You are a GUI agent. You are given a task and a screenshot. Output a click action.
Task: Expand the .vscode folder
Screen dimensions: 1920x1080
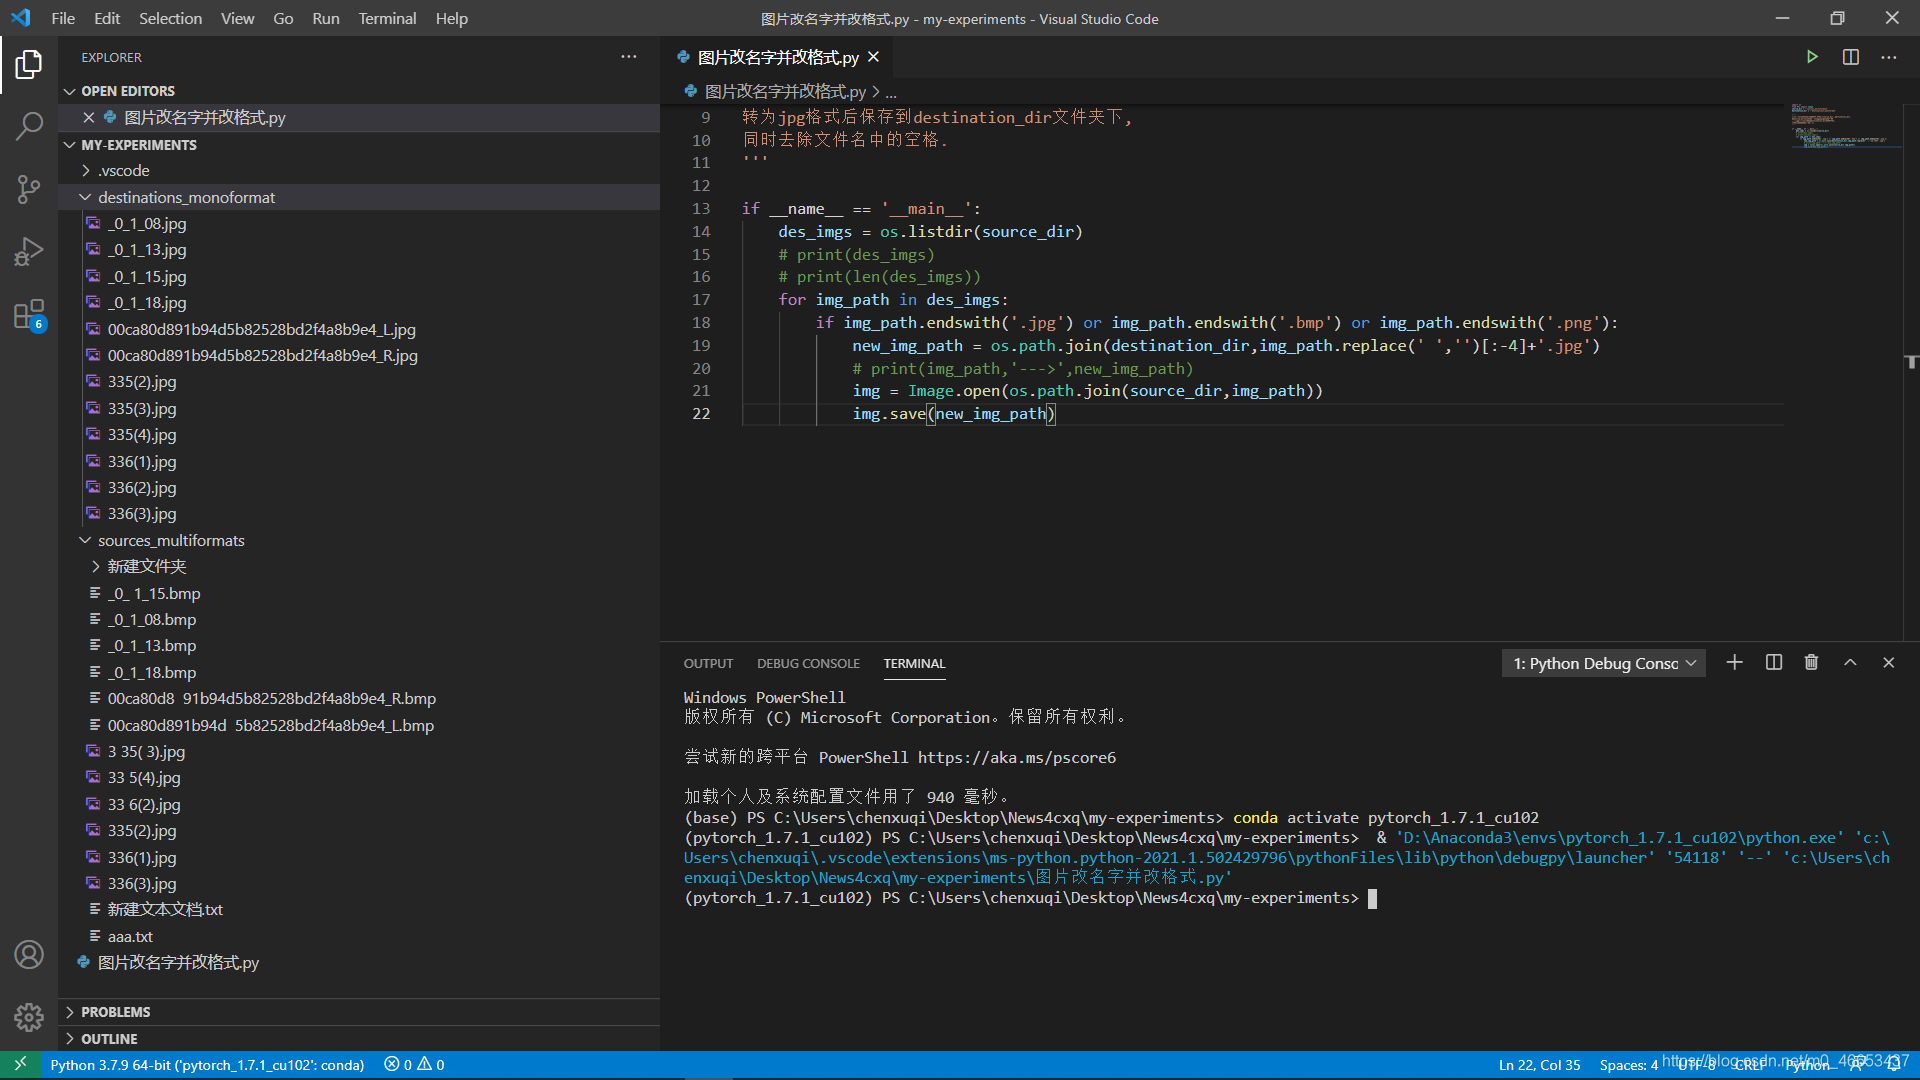[x=124, y=171]
